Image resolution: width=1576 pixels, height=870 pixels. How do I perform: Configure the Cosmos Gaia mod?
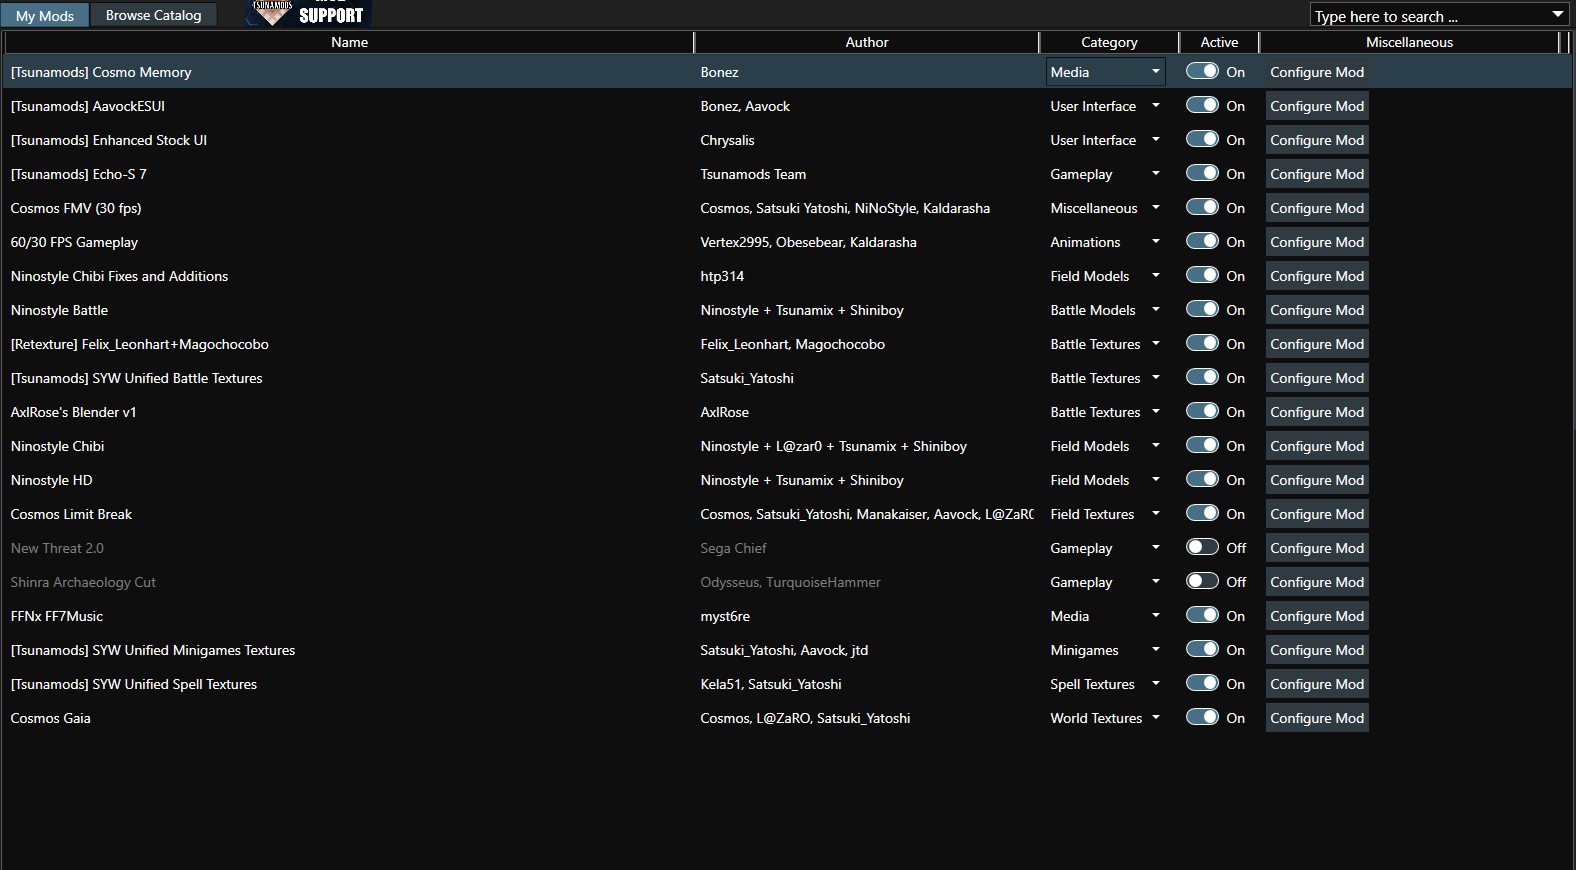pos(1317,718)
